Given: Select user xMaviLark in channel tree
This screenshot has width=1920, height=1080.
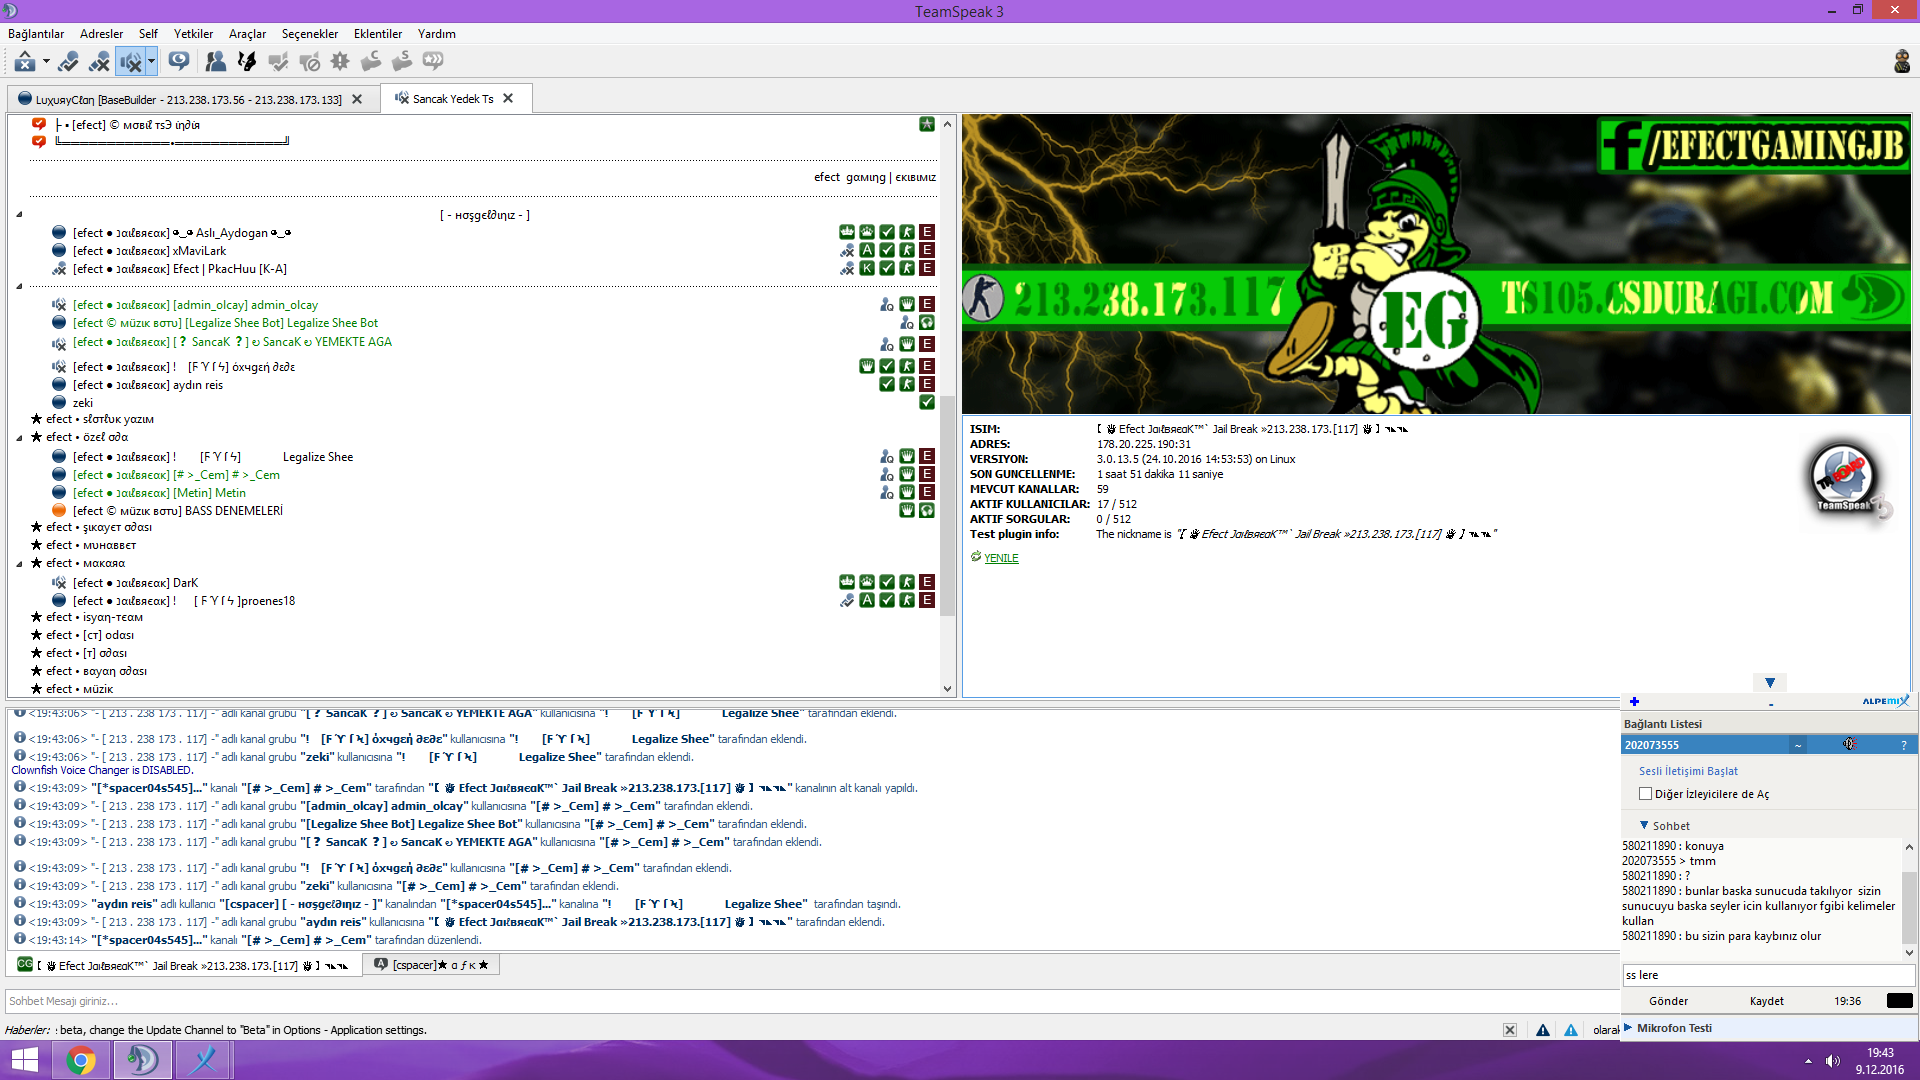Looking at the screenshot, I should 149,251.
